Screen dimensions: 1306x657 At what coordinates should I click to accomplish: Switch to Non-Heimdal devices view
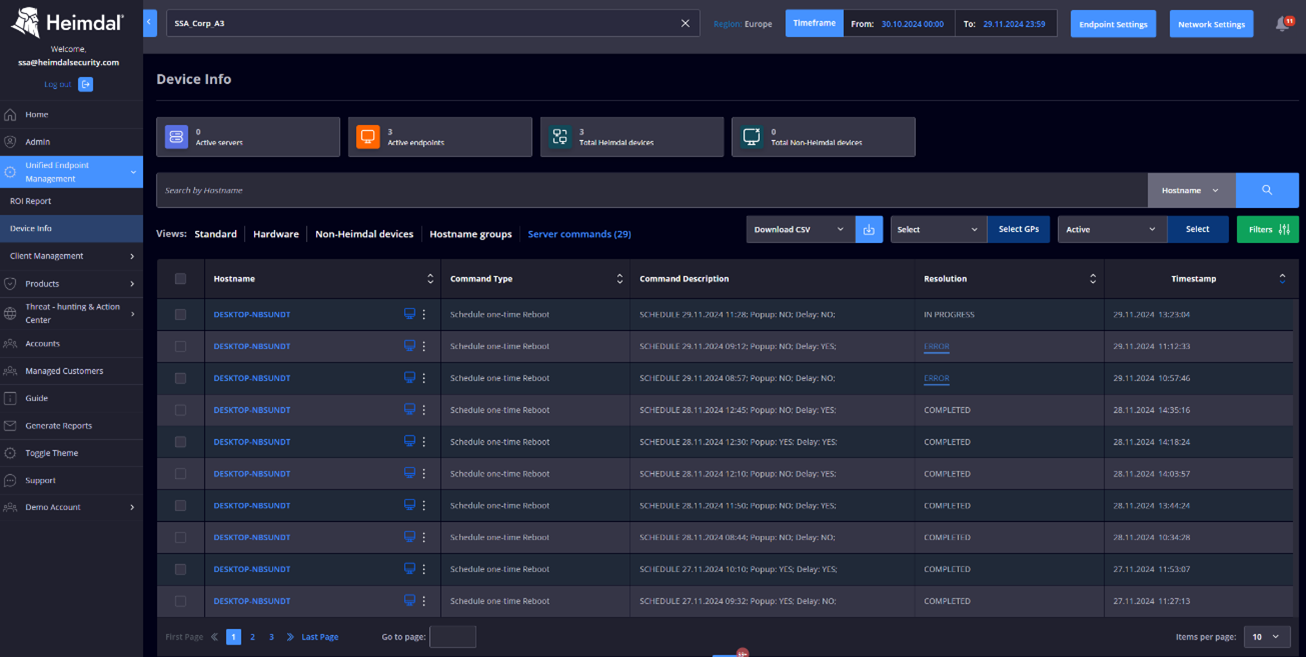click(x=364, y=234)
